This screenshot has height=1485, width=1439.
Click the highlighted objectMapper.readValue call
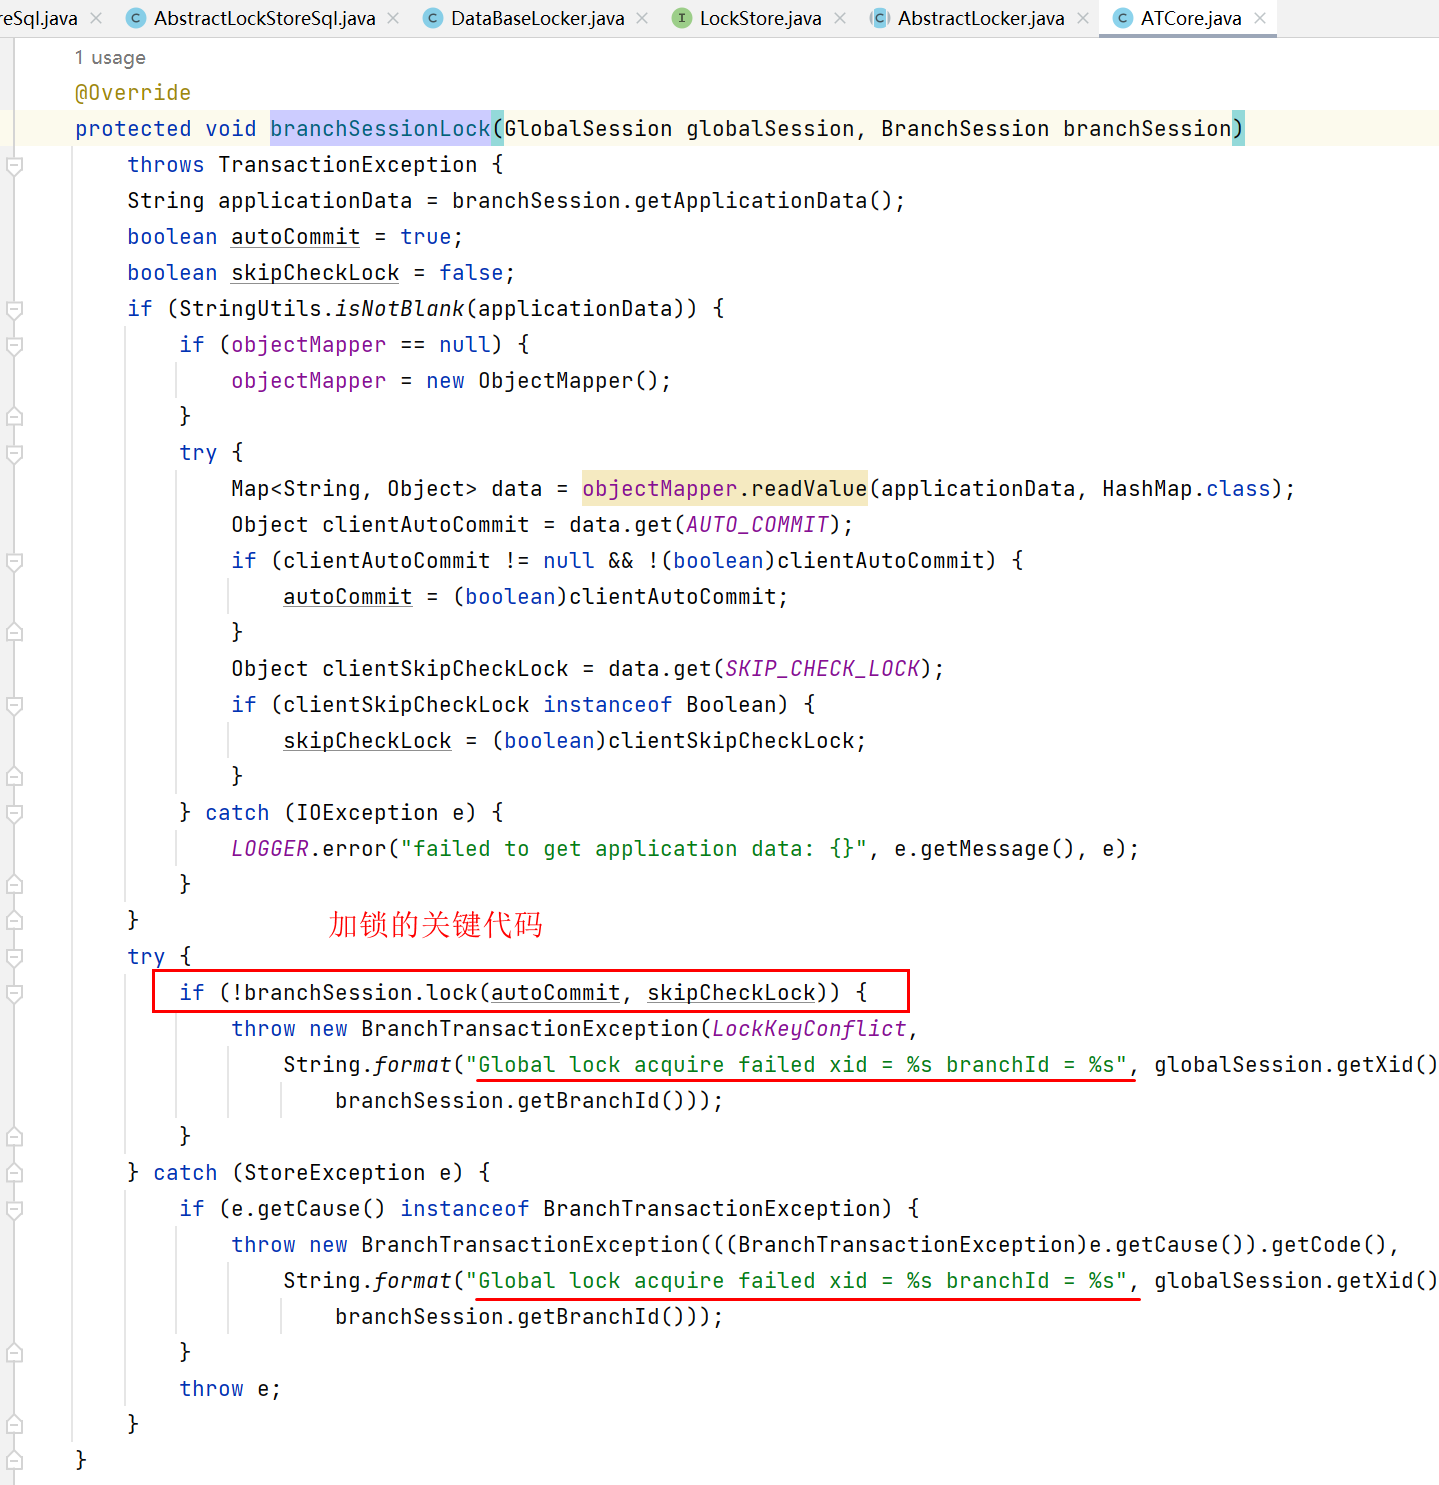point(724,489)
